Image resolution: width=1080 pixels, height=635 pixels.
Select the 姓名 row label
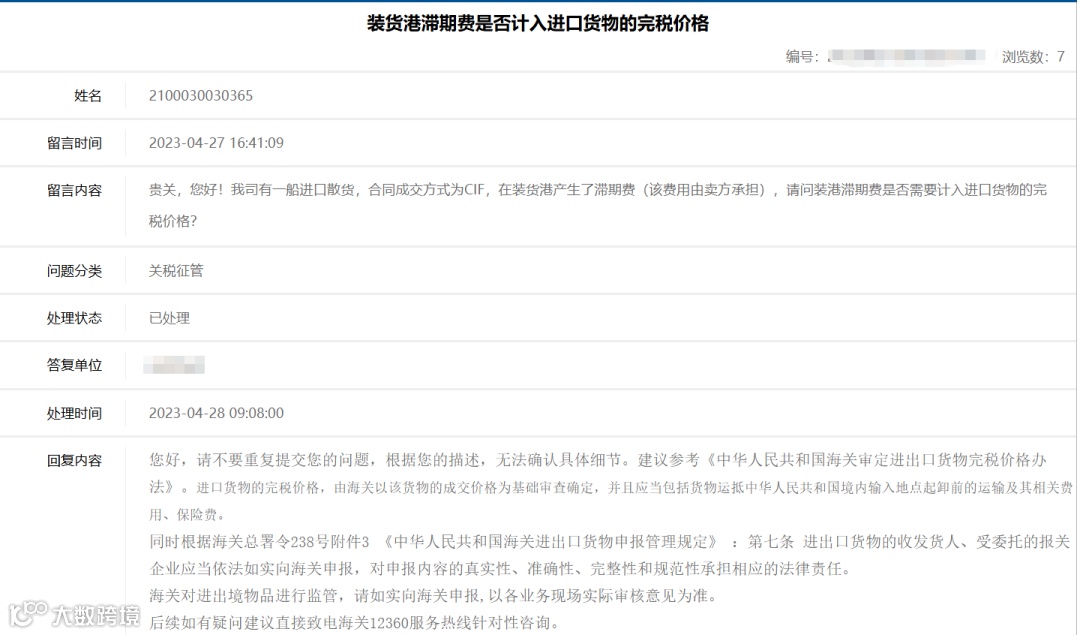pos(88,96)
